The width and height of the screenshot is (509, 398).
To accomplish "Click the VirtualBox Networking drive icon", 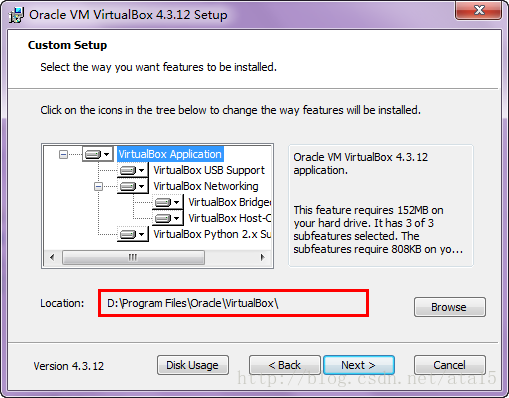I will [132, 186].
